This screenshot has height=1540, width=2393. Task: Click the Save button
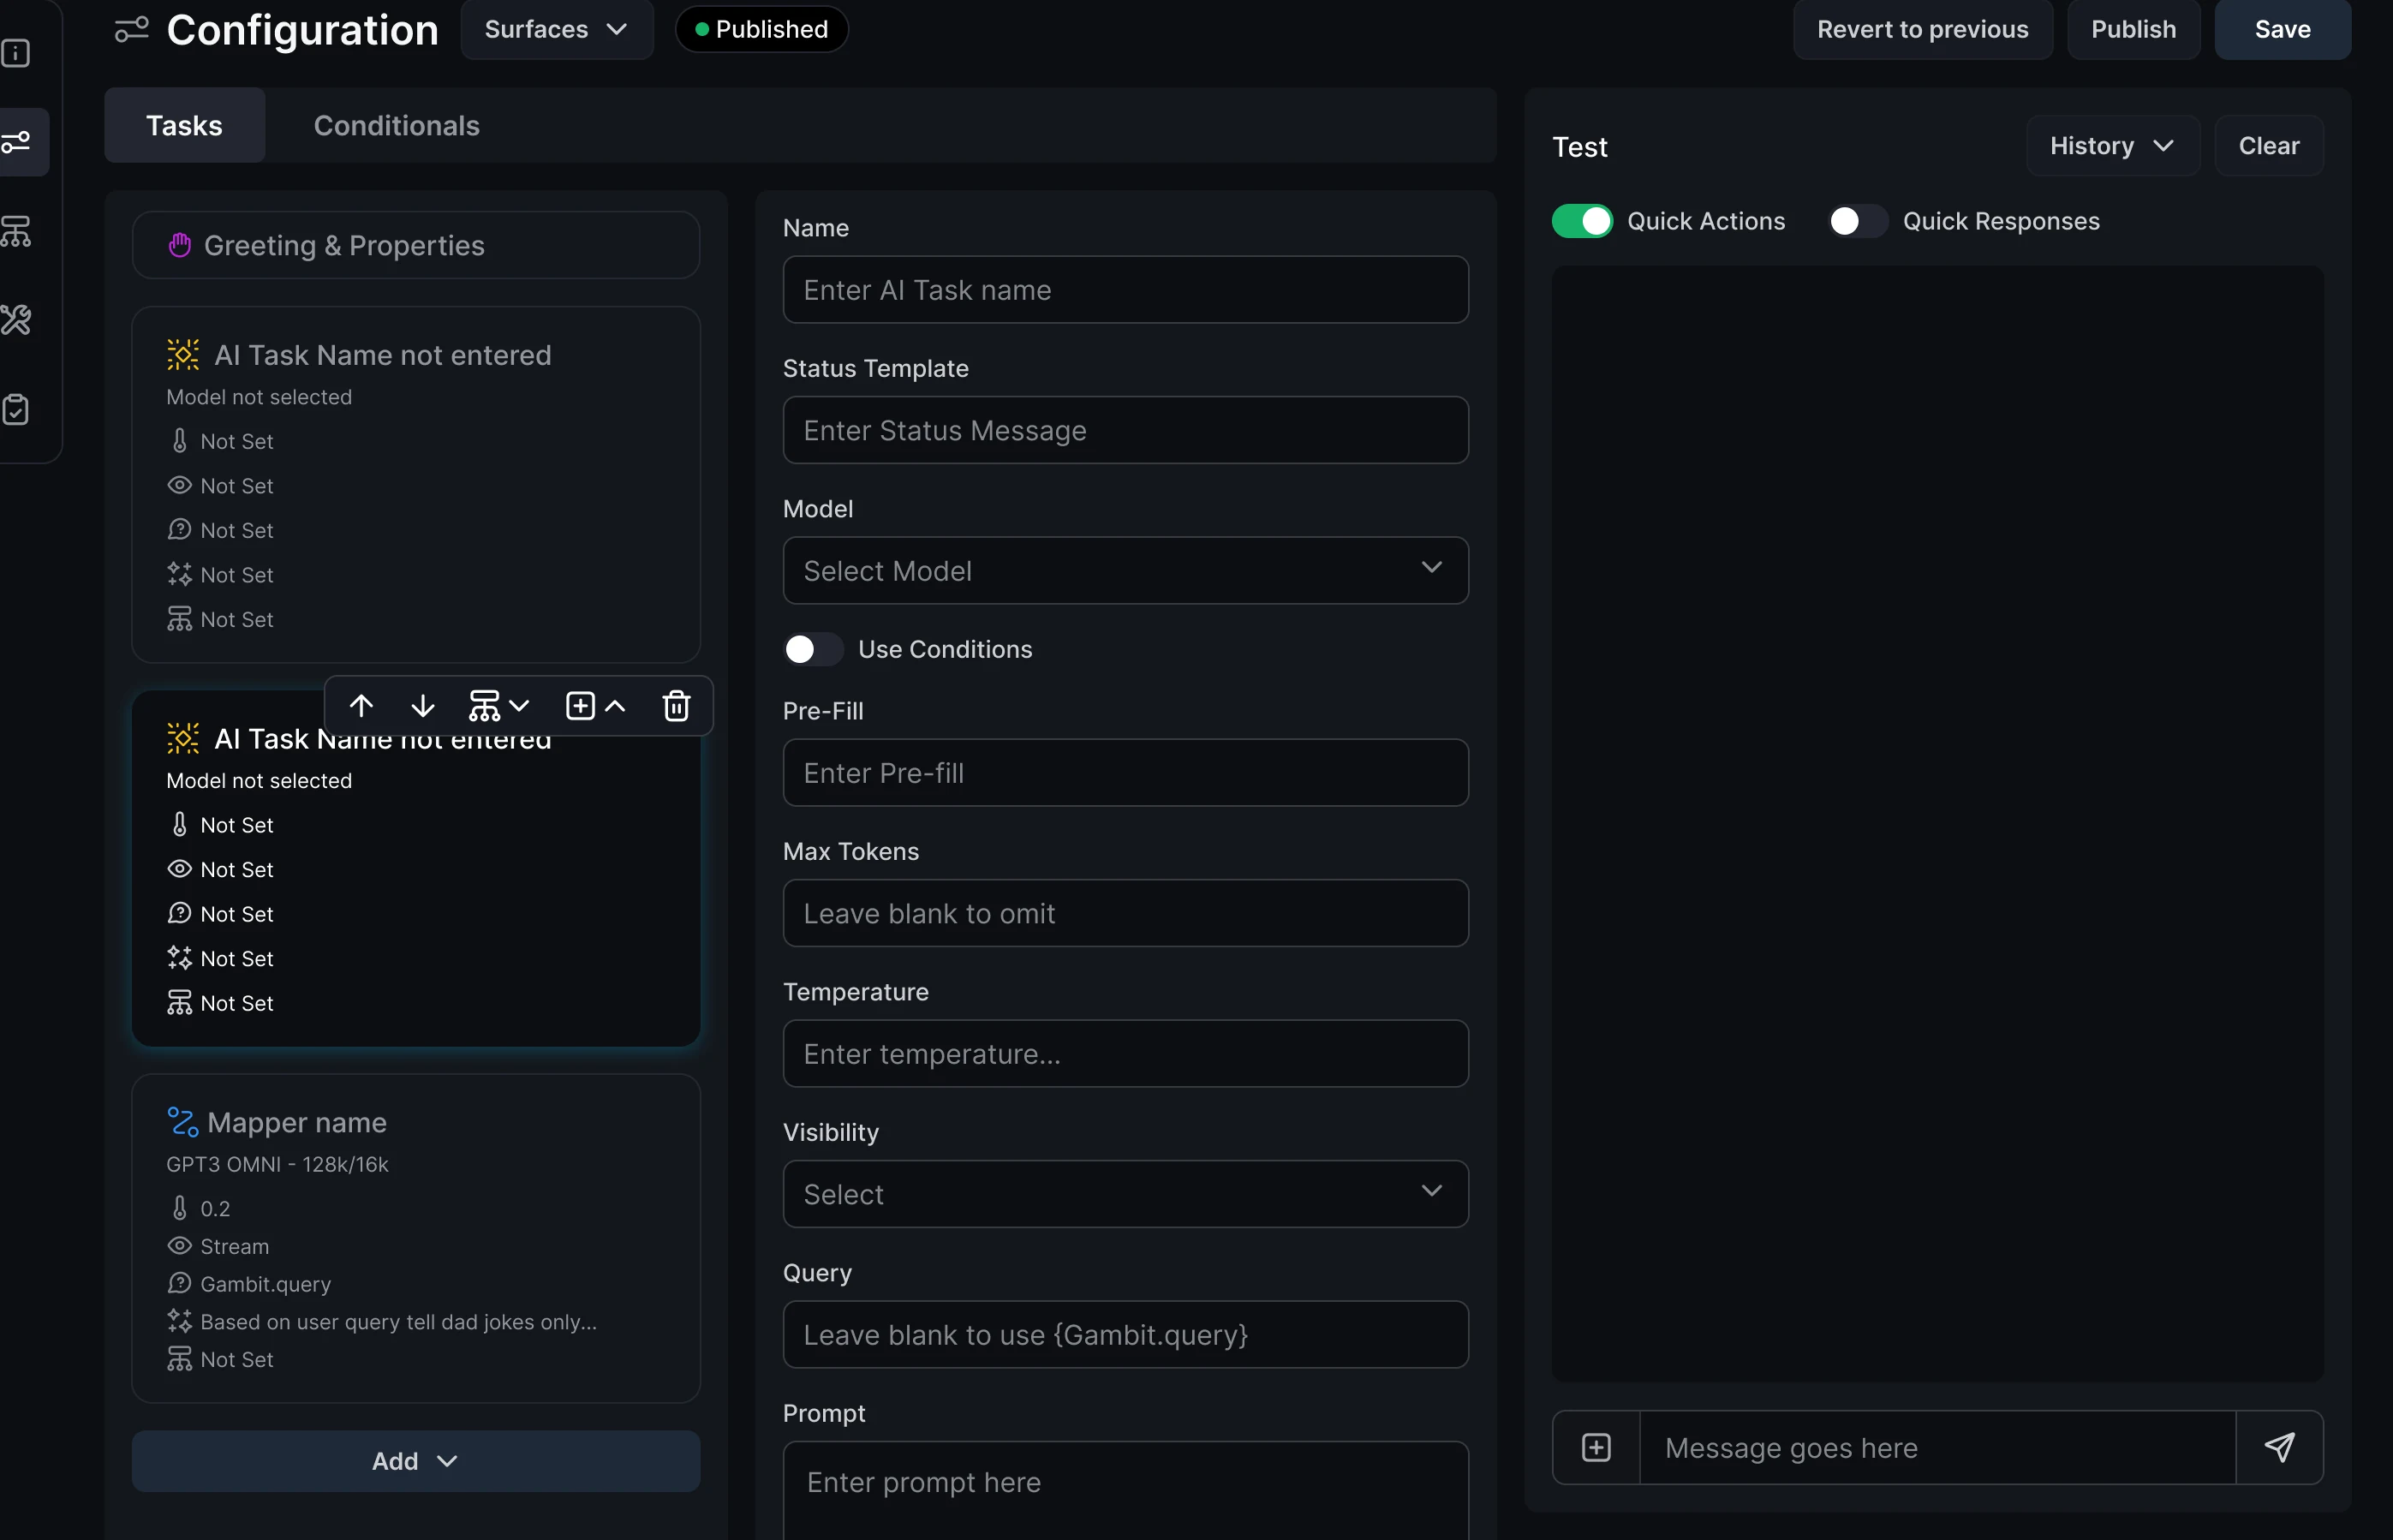(2282, 29)
